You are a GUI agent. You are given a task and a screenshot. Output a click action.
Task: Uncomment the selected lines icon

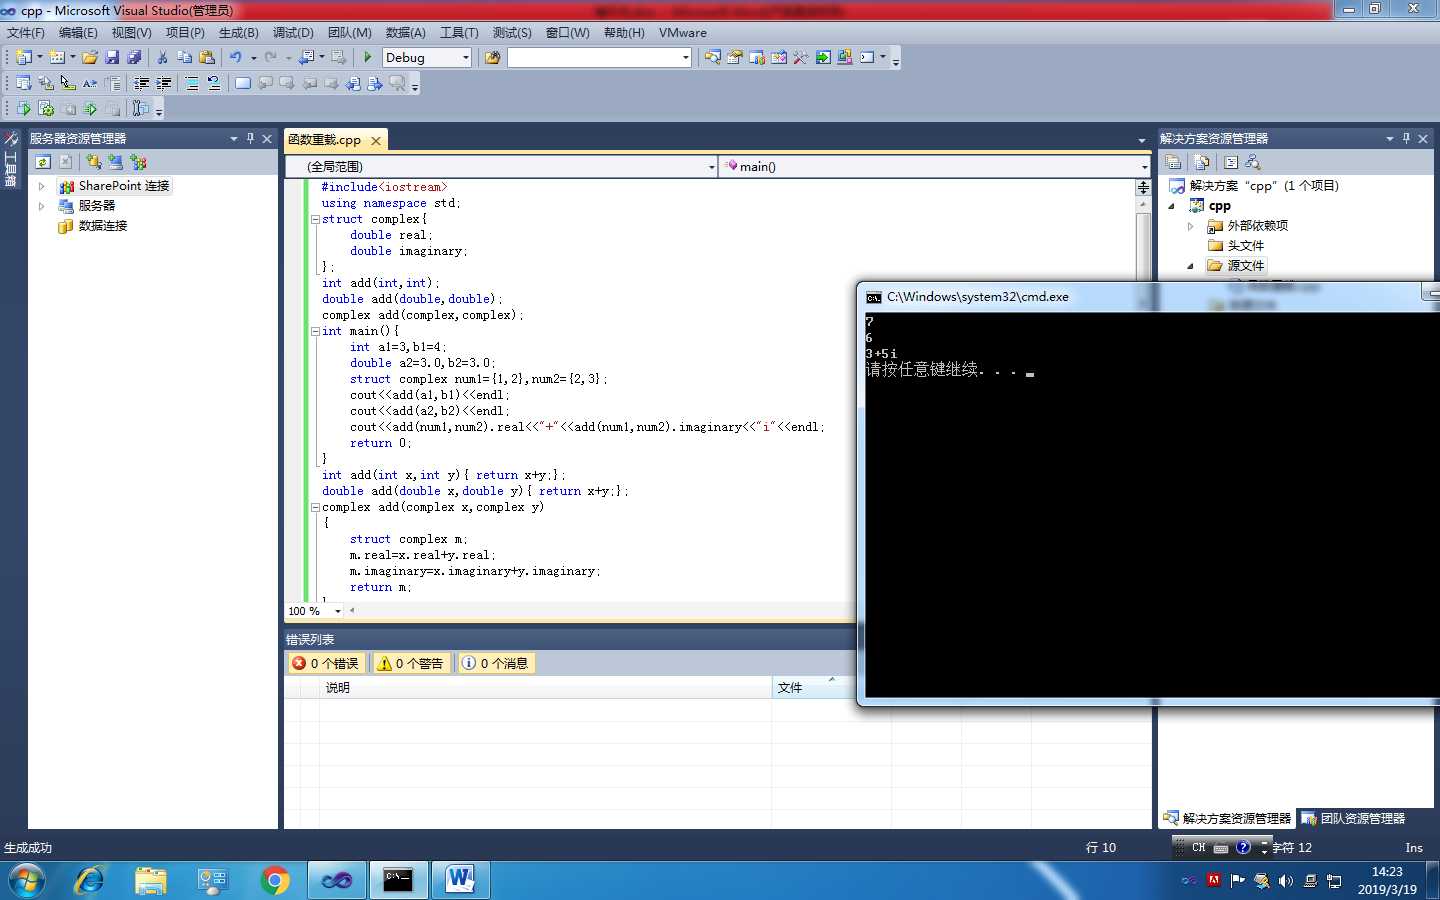click(213, 84)
